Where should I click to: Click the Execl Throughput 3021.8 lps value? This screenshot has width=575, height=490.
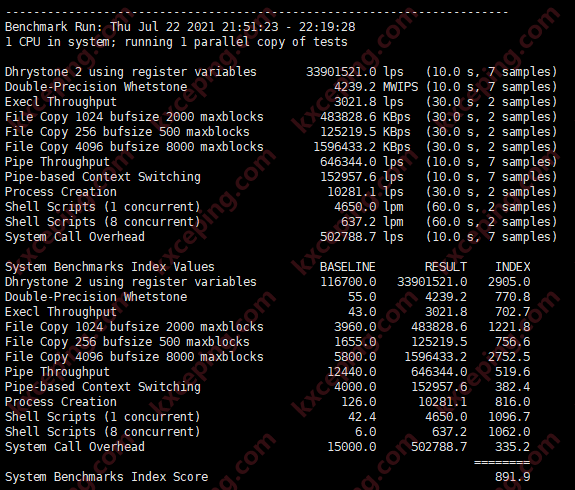[x=369, y=102]
